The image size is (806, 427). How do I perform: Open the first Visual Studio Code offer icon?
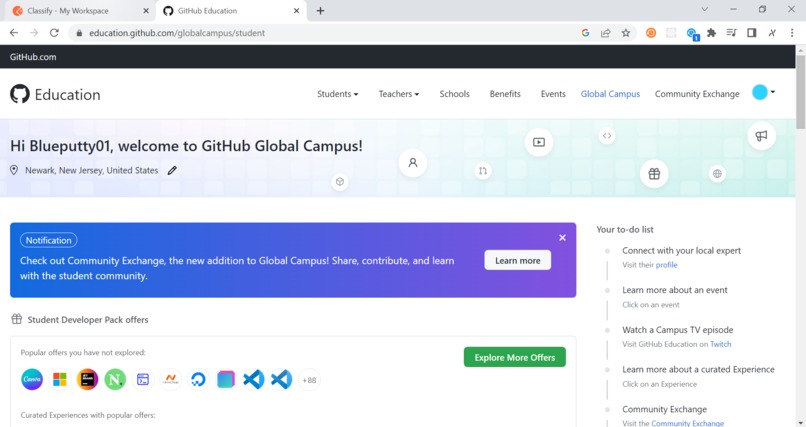pos(254,380)
